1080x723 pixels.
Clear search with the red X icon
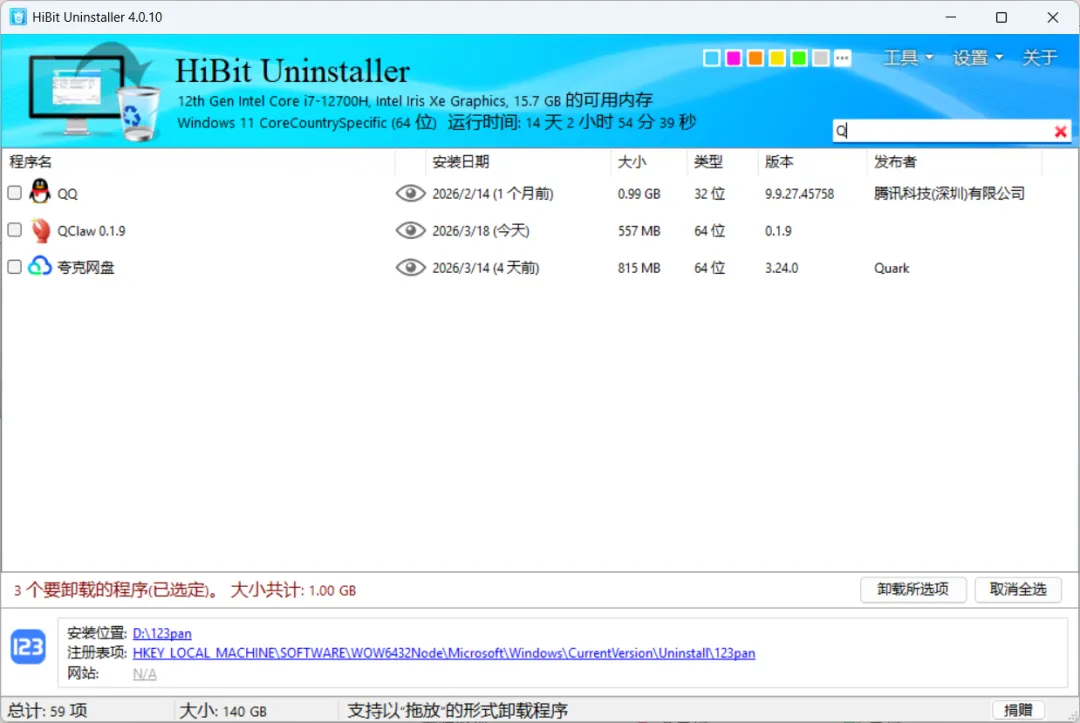click(x=1061, y=131)
